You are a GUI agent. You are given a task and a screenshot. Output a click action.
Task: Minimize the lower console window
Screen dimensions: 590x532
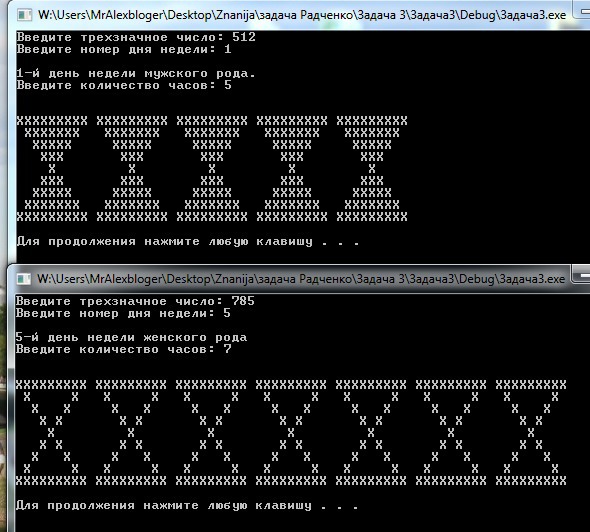tap(581, 274)
